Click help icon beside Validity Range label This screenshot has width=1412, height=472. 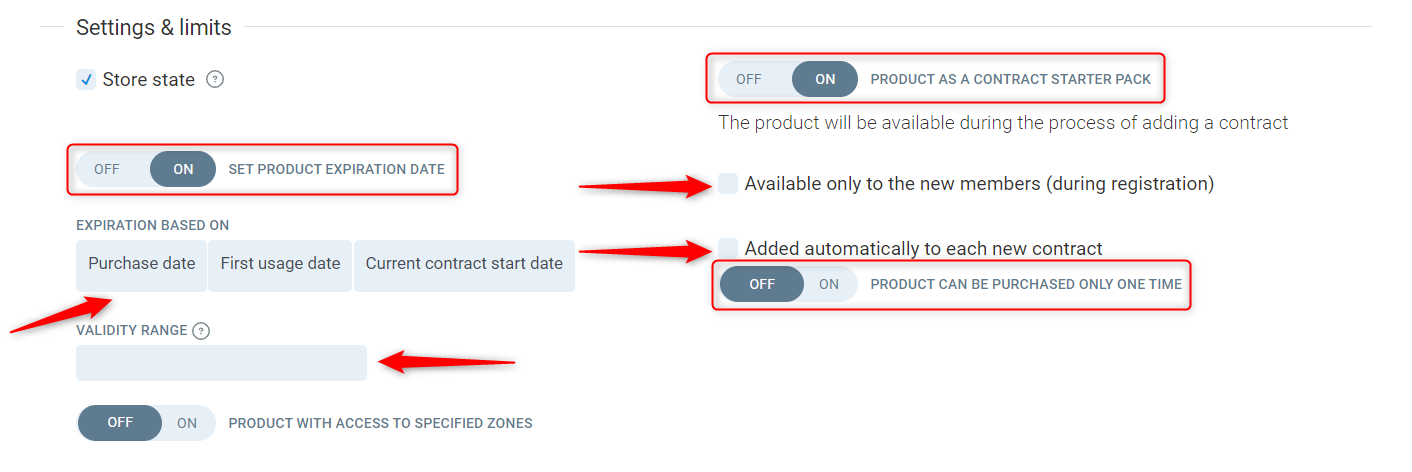pos(201,331)
